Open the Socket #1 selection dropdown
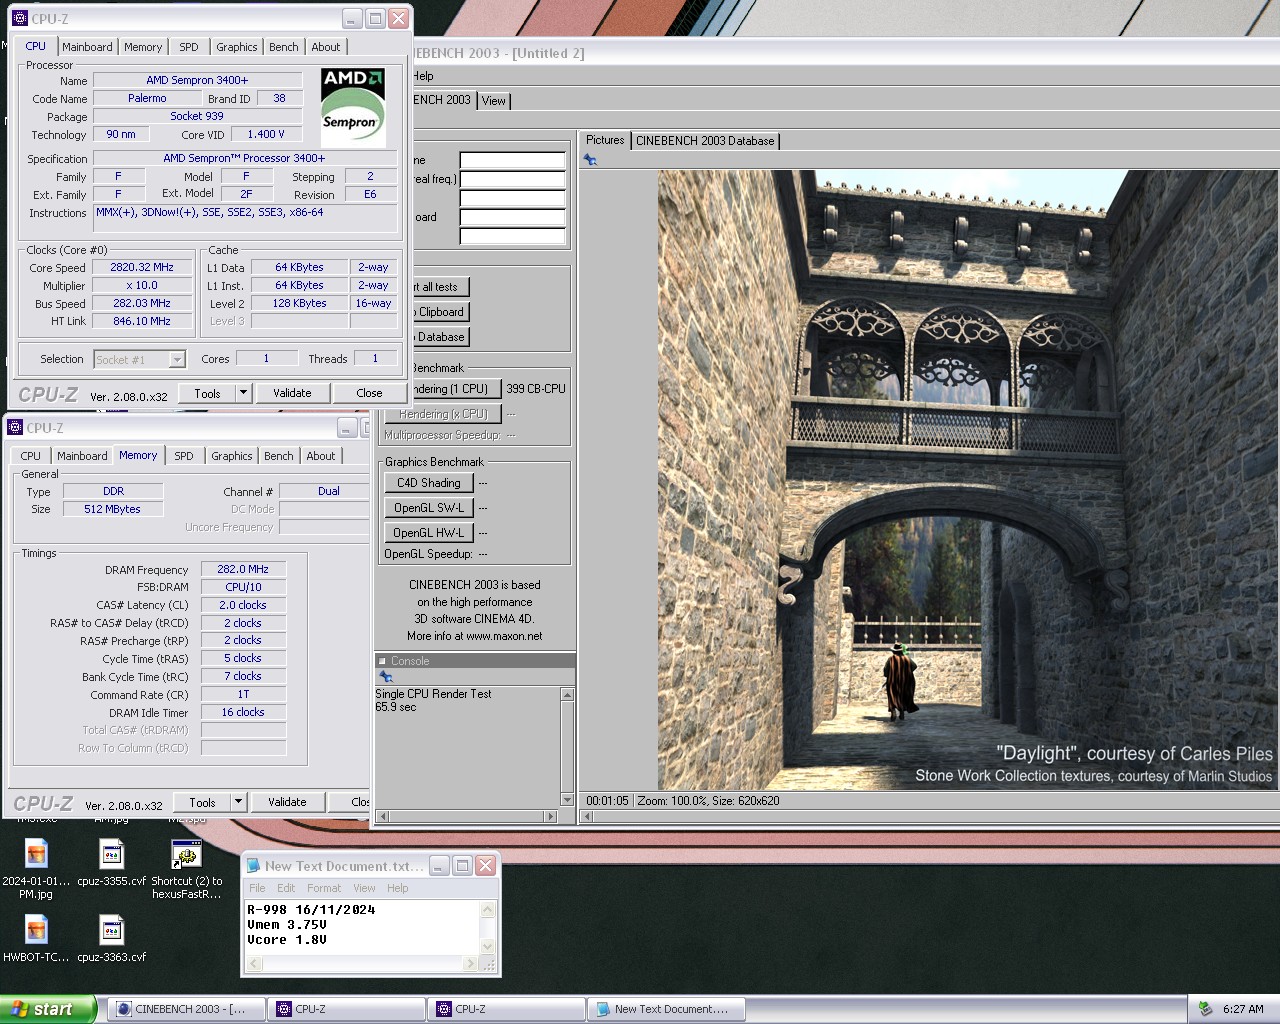 (x=177, y=360)
